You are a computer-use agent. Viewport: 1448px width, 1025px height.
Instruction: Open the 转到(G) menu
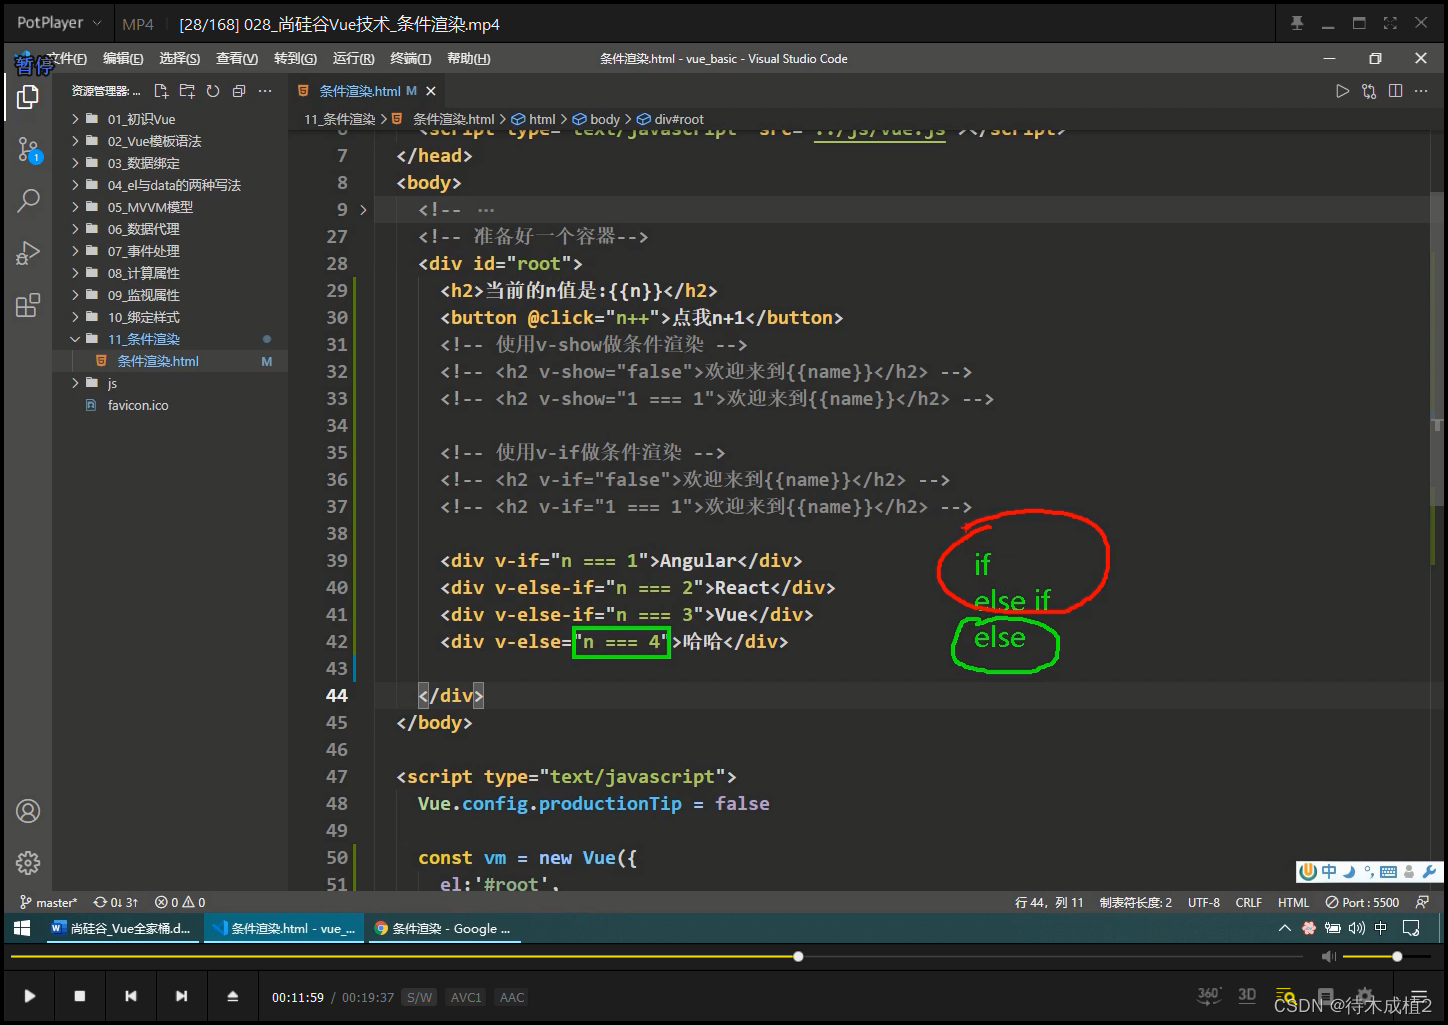click(295, 59)
